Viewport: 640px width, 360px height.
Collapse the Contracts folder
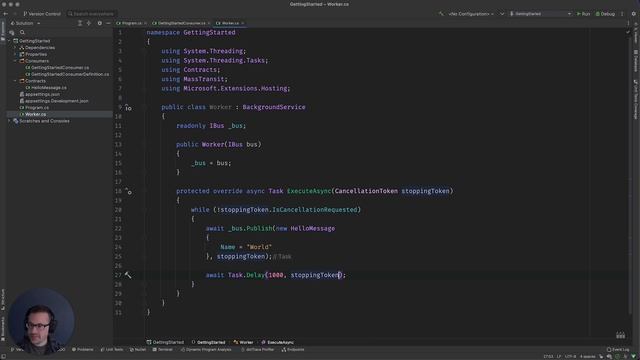[16, 81]
